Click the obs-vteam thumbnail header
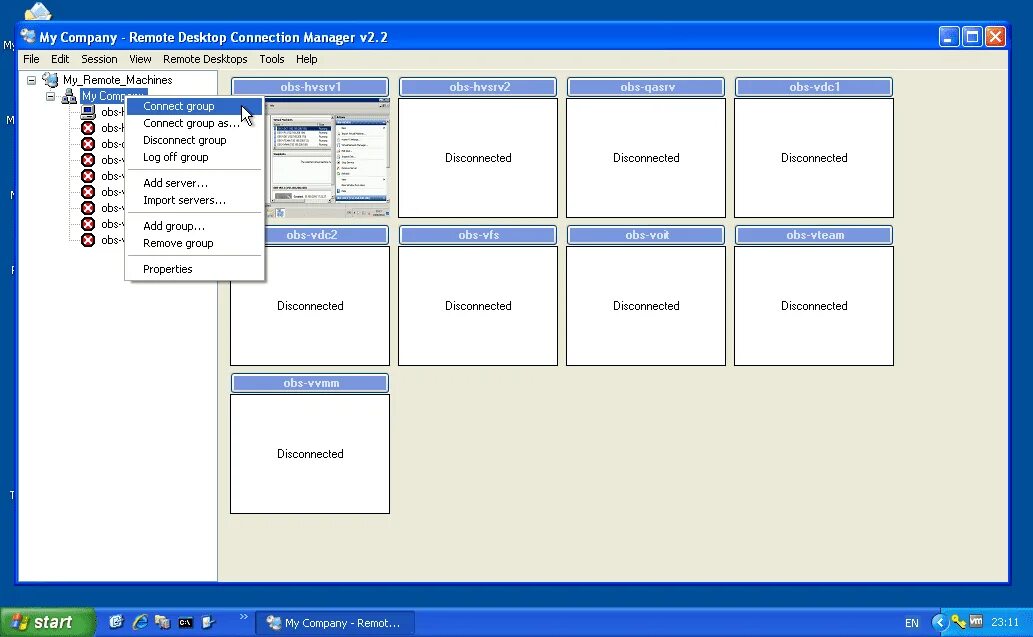This screenshot has height=637, width=1033. (814, 235)
